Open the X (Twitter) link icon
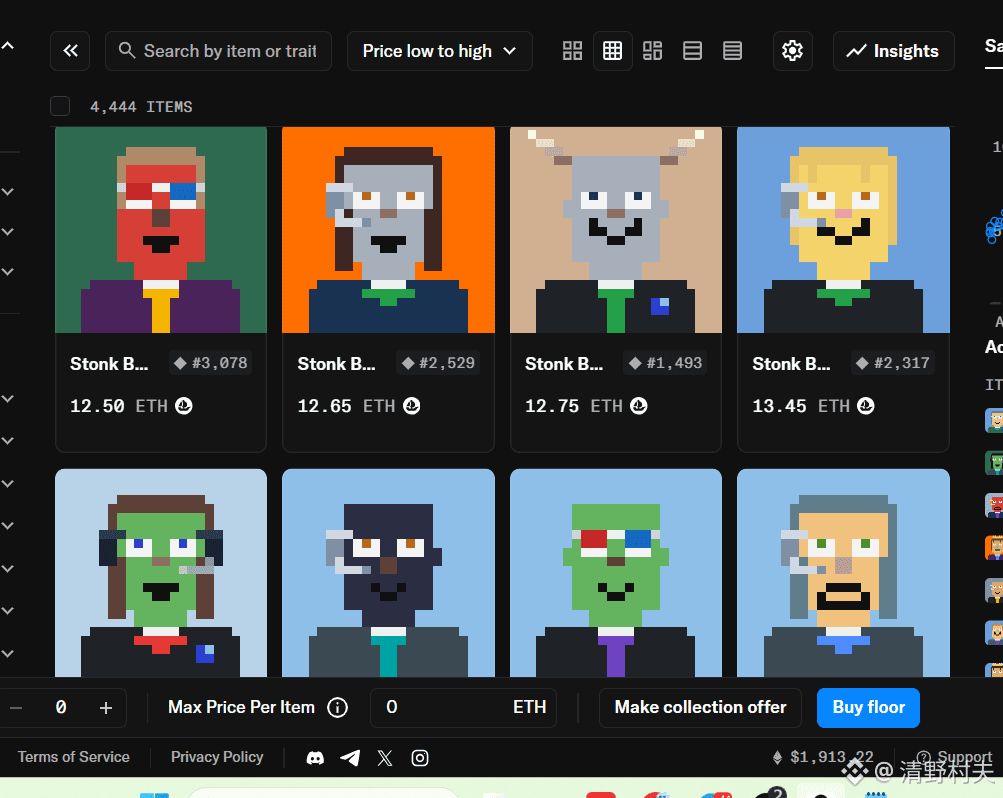1003x798 pixels. coord(384,758)
